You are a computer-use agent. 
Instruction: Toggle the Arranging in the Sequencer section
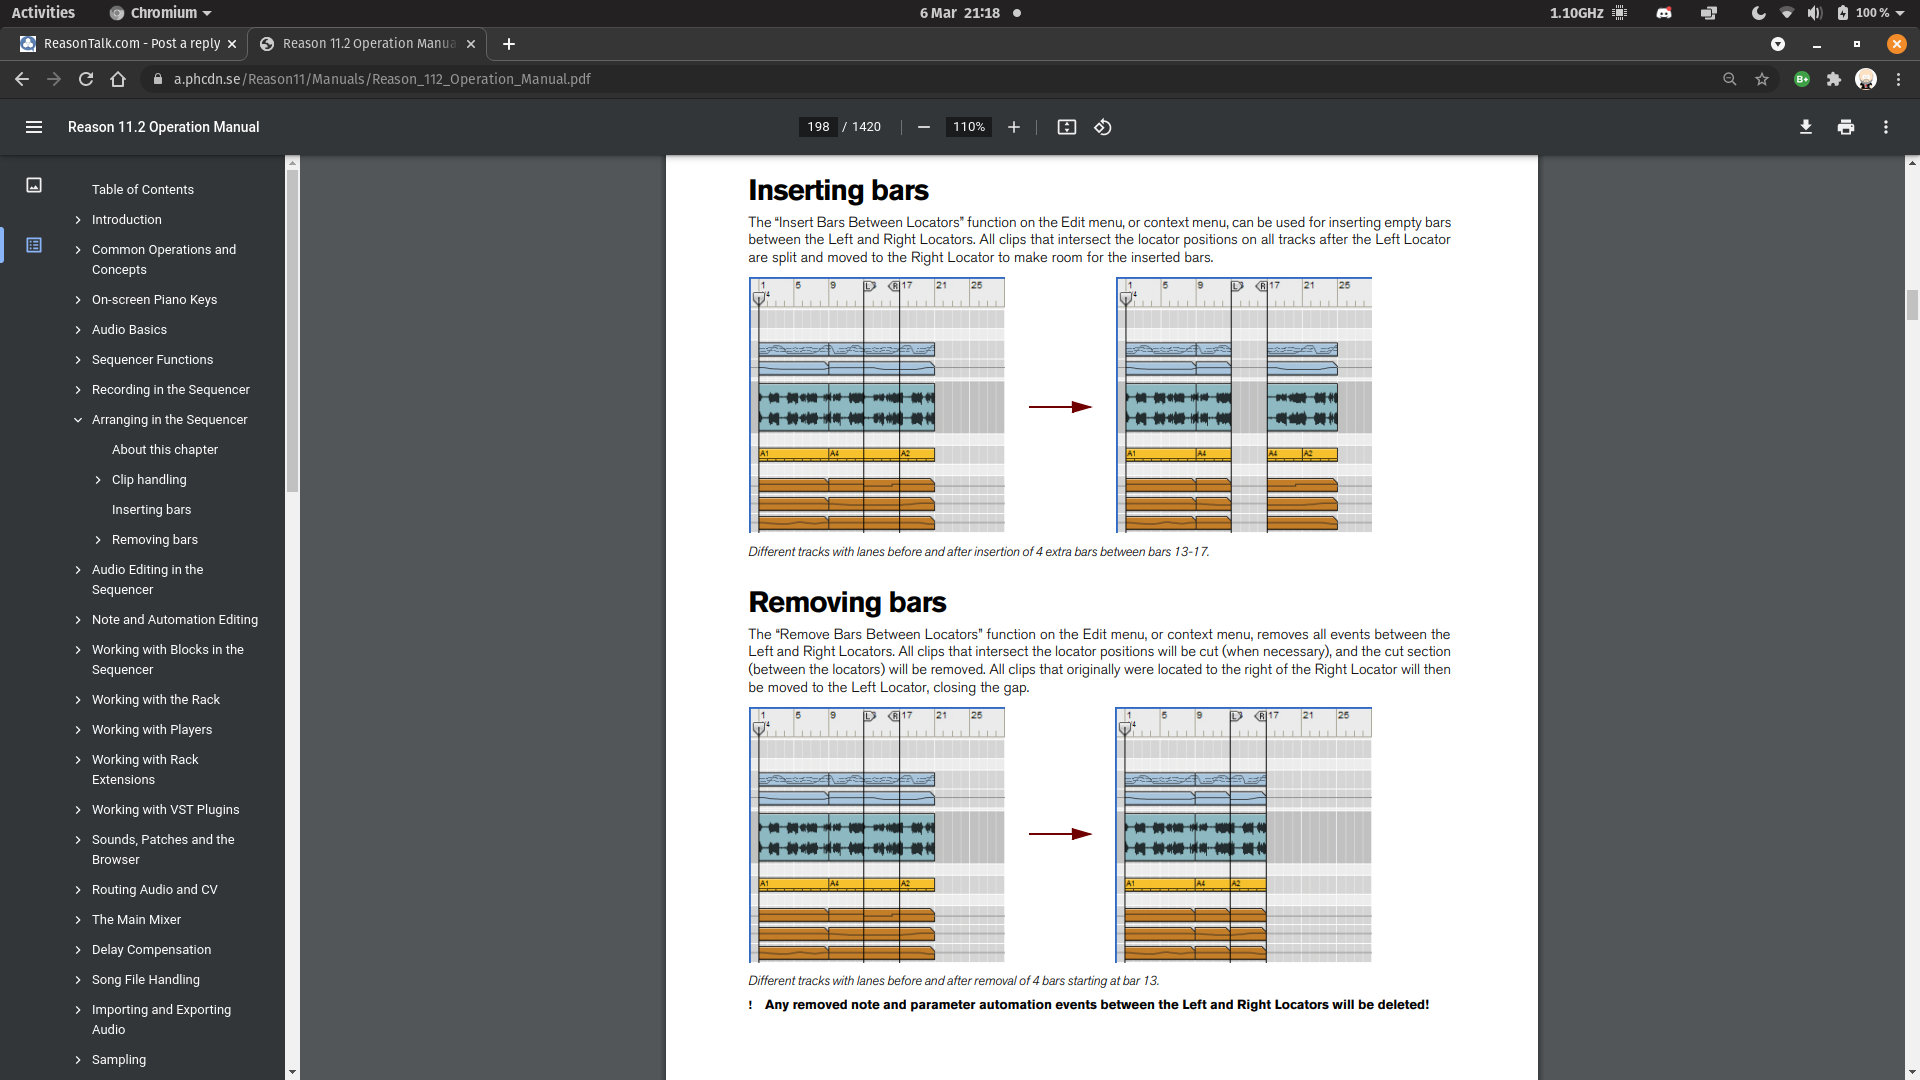(79, 419)
